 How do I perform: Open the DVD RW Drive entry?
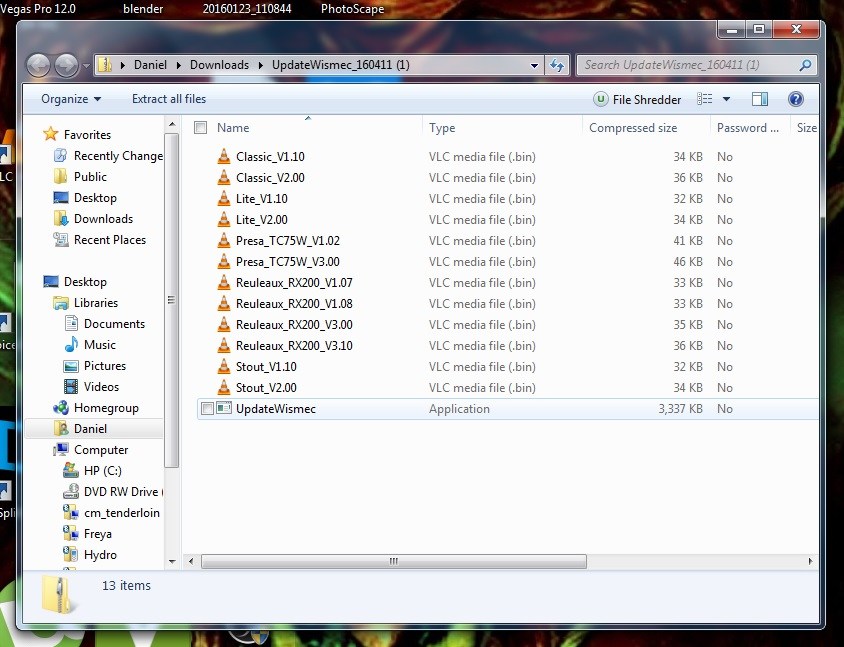tap(113, 491)
